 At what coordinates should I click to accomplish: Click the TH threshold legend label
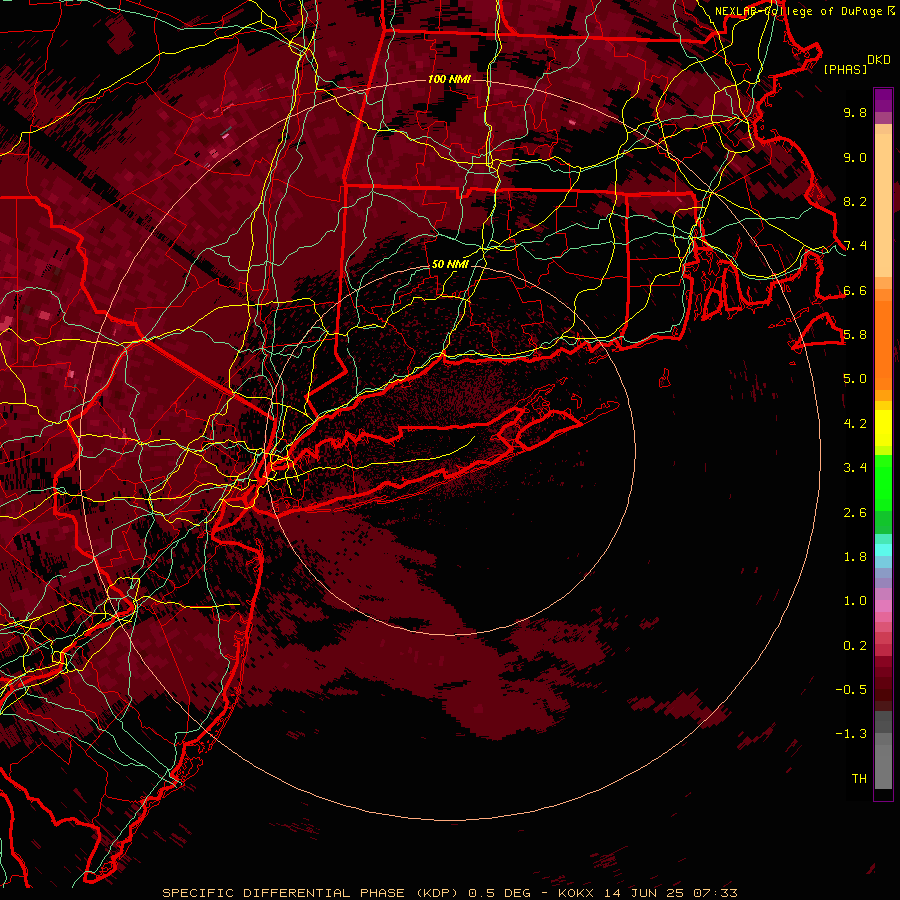tap(859, 779)
